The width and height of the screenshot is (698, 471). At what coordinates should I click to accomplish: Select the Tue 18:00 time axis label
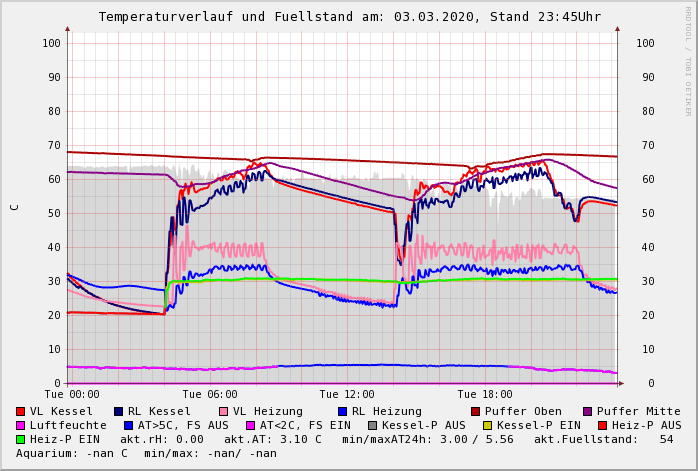pyautogui.click(x=484, y=395)
